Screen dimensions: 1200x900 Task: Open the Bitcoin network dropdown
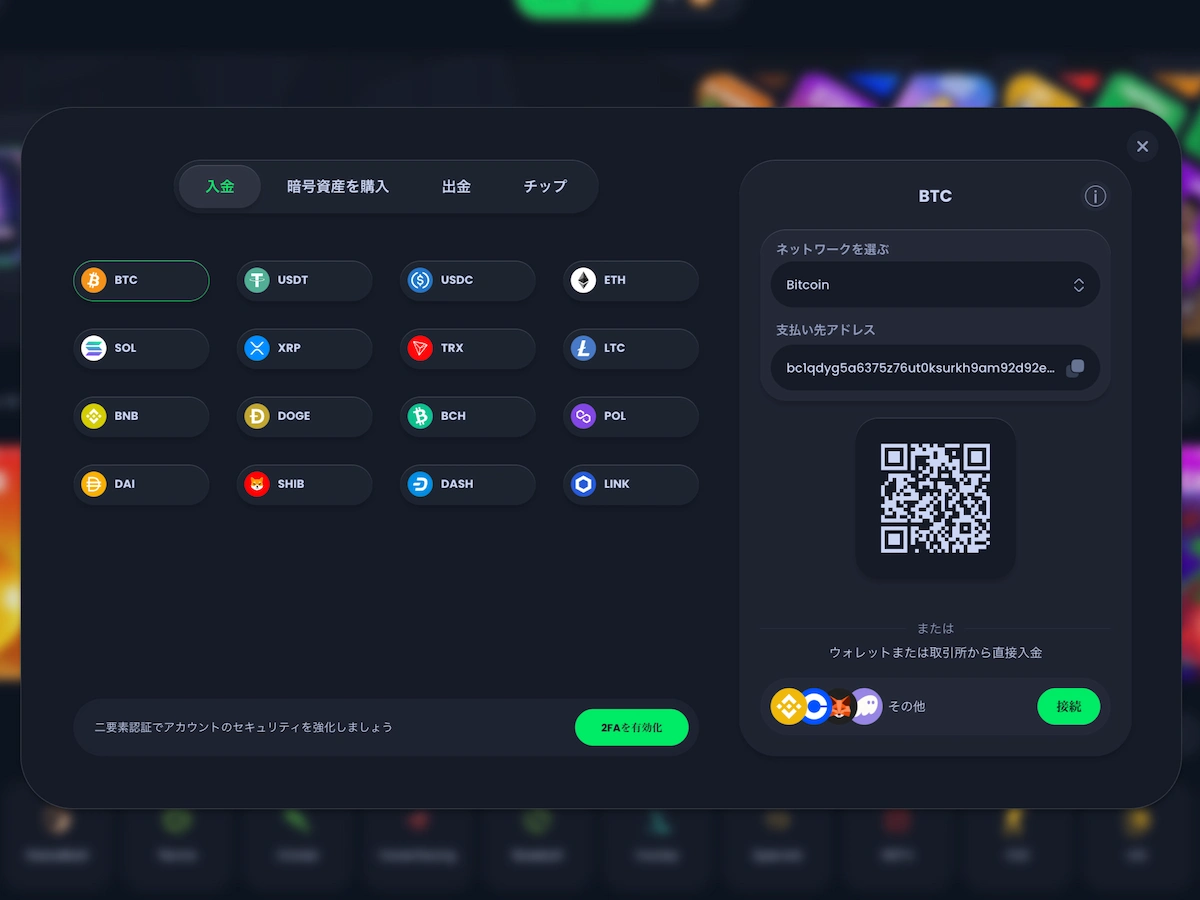[x=935, y=285]
